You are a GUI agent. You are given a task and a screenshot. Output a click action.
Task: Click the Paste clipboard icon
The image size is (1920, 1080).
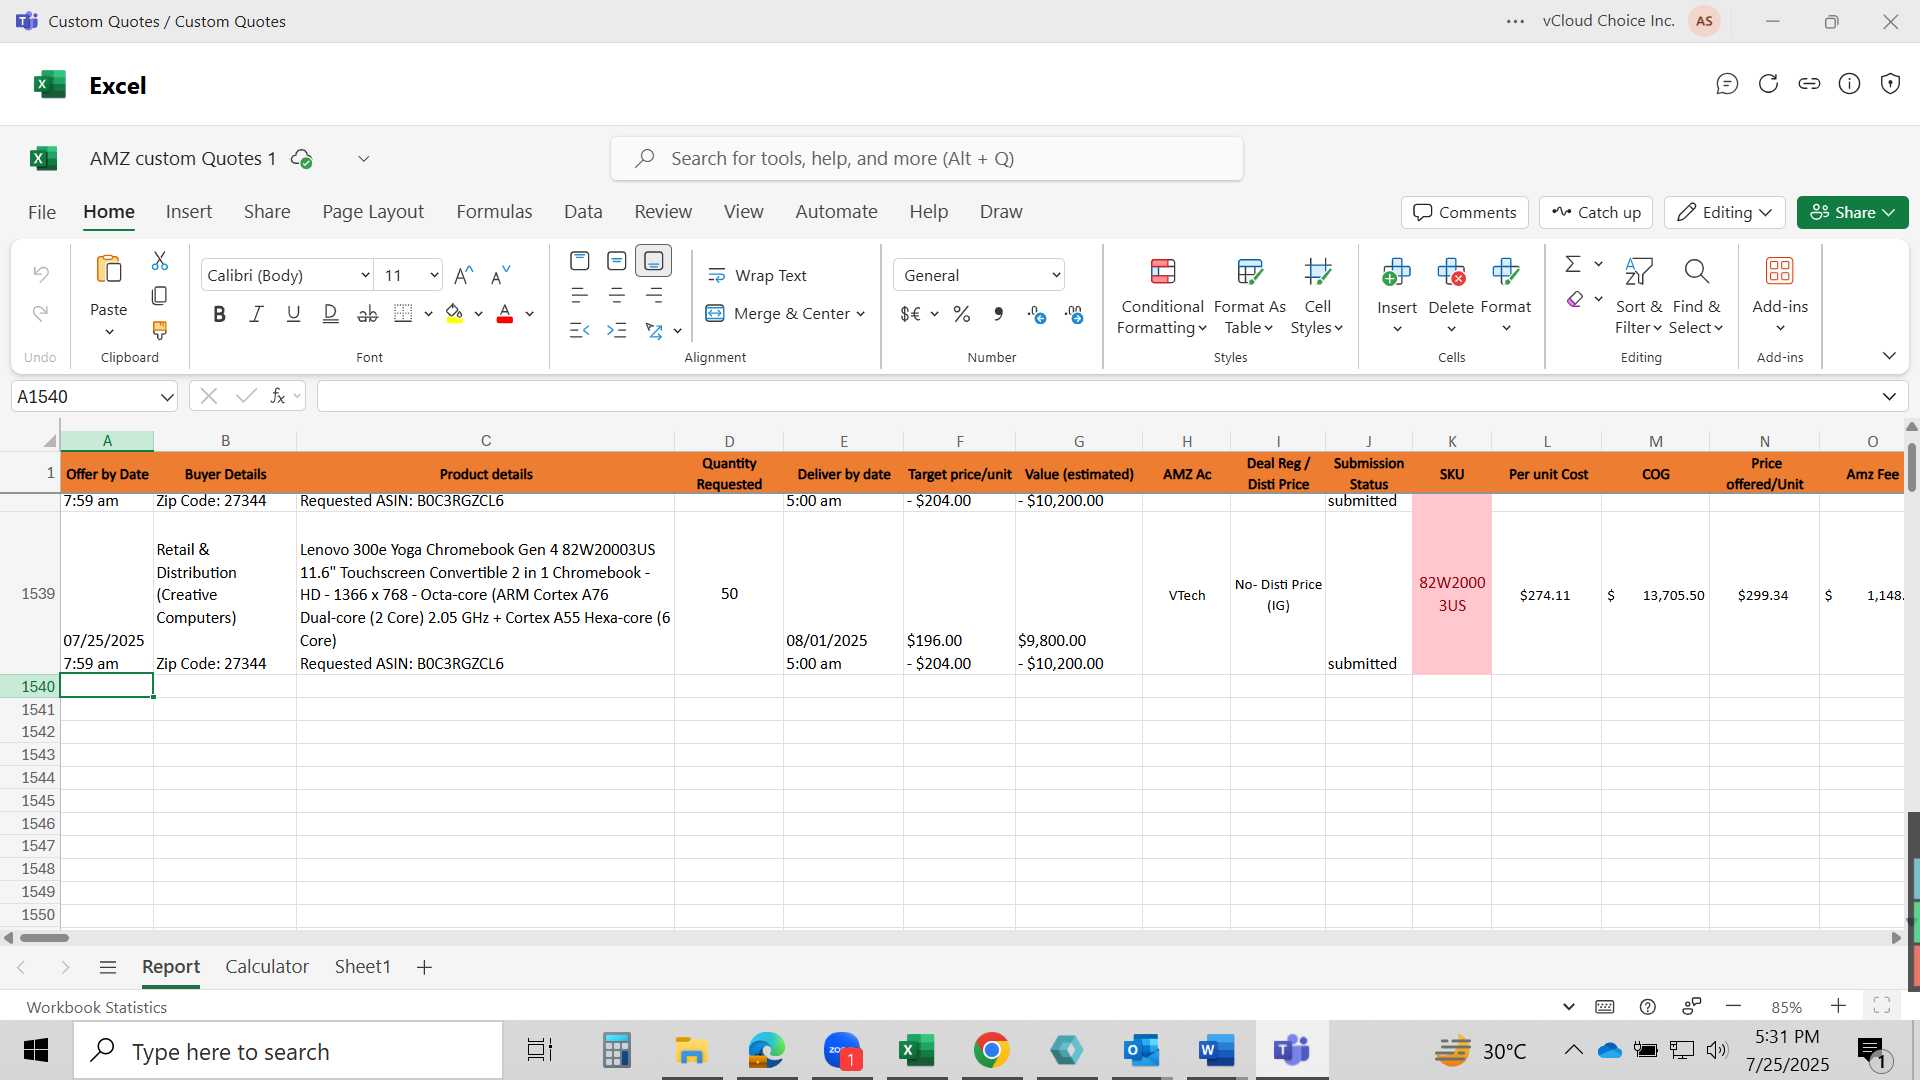[108, 270]
